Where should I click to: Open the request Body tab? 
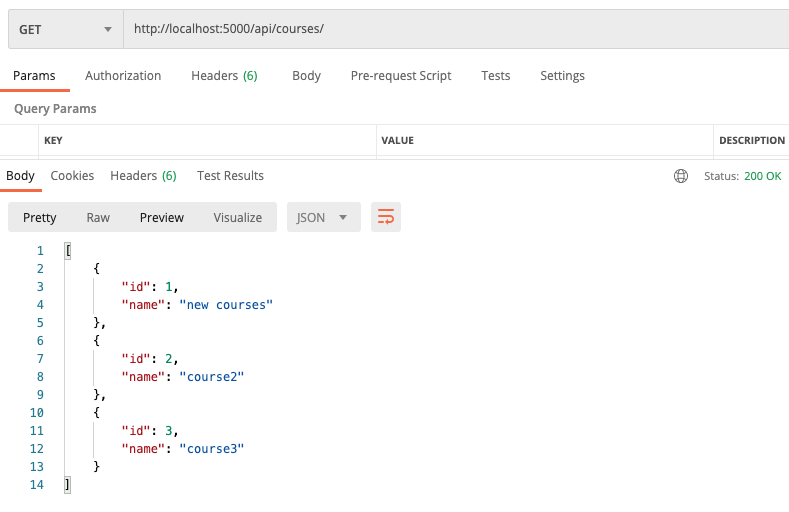point(306,75)
